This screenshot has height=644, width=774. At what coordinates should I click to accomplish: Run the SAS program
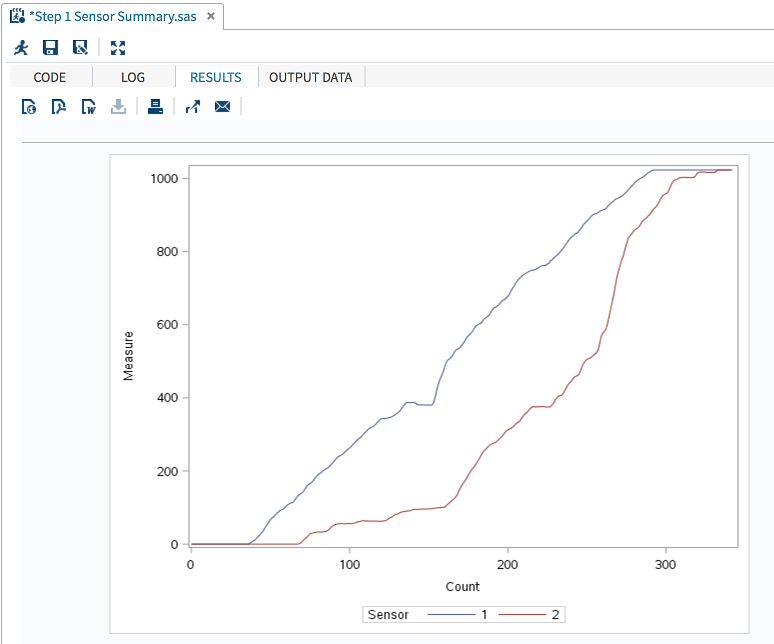pyautogui.click(x=21, y=48)
